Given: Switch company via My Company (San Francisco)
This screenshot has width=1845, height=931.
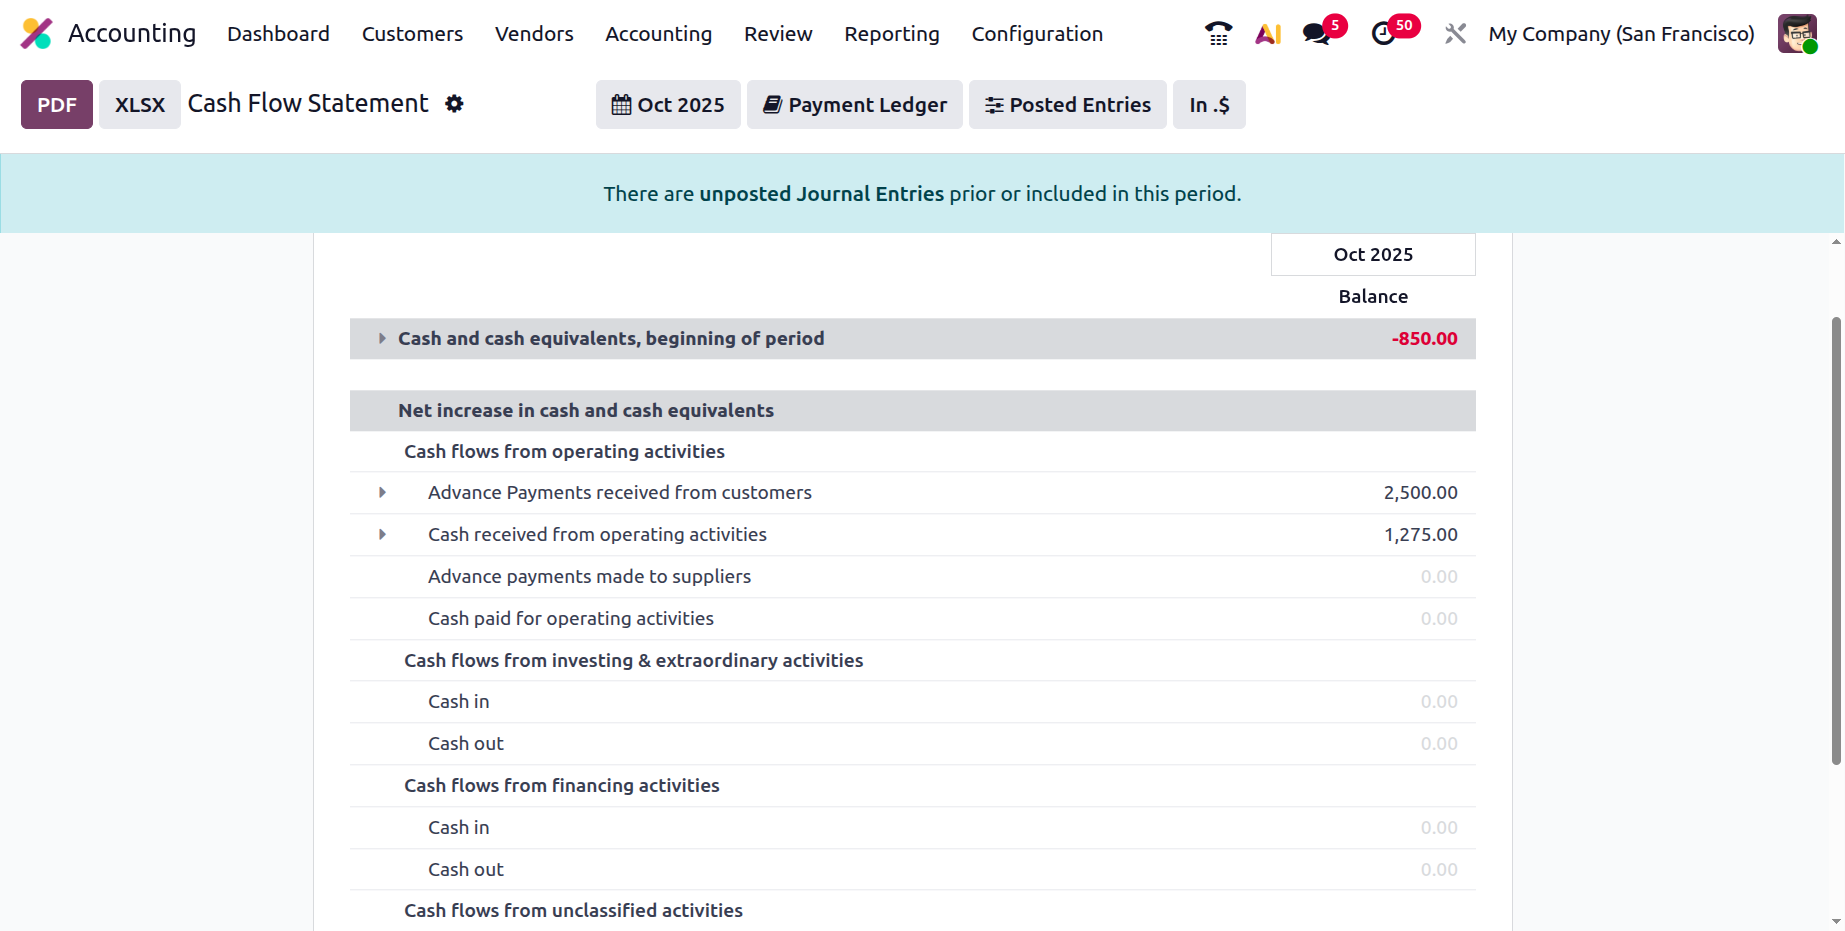Looking at the screenshot, I should coord(1621,34).
